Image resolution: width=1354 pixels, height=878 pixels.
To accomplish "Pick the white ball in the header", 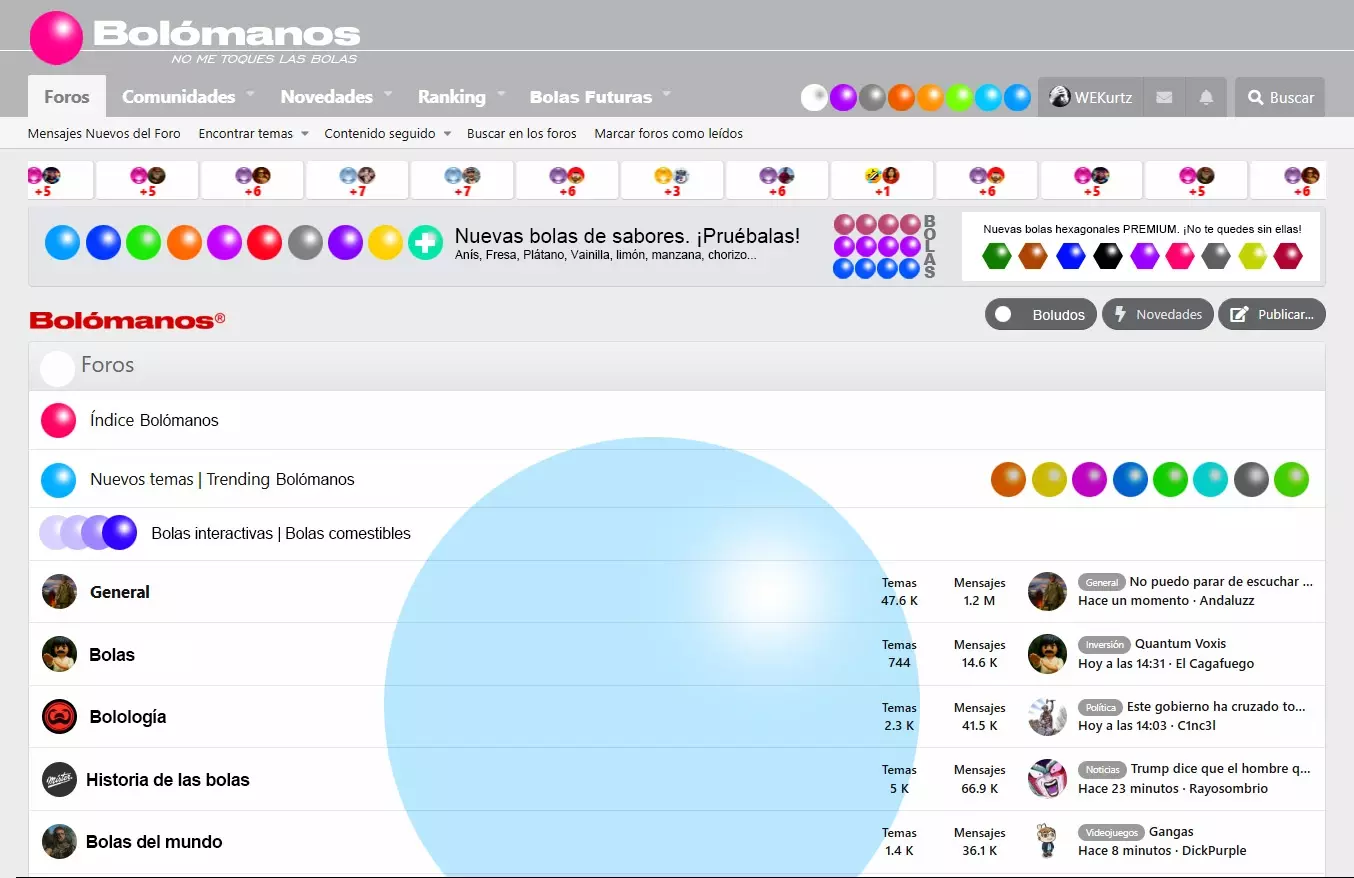I will pos(814,97).
